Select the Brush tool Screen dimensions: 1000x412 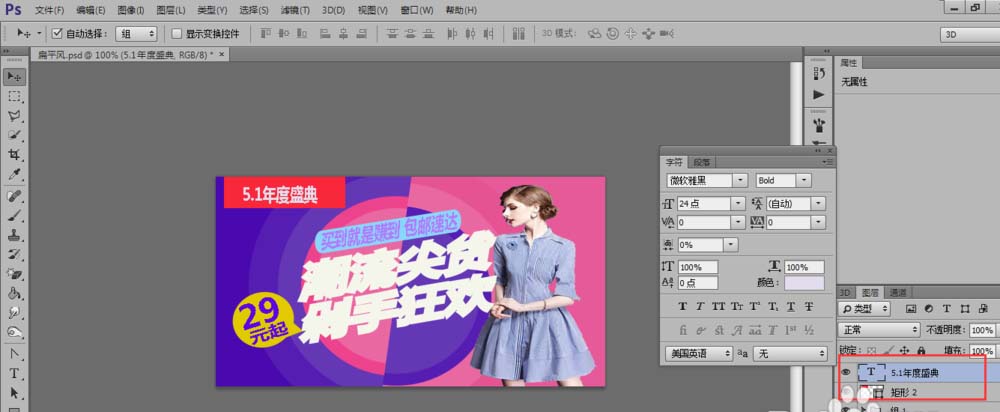pyautogui.click(x=14, y=216)
